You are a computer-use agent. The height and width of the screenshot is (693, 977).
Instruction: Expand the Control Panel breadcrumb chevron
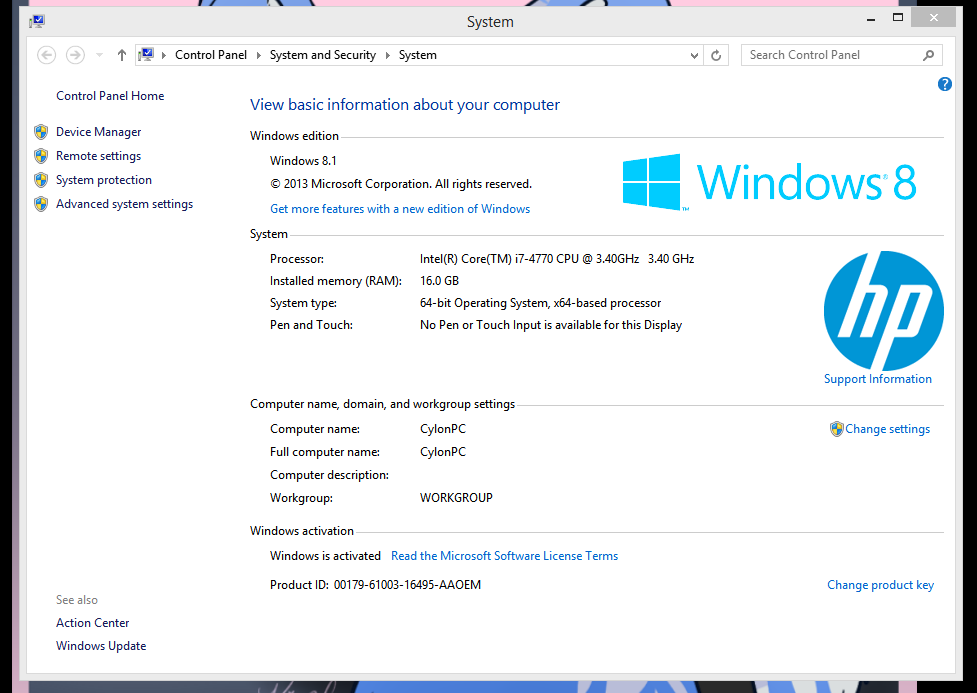pyautogui.click(x=258, y=55)
